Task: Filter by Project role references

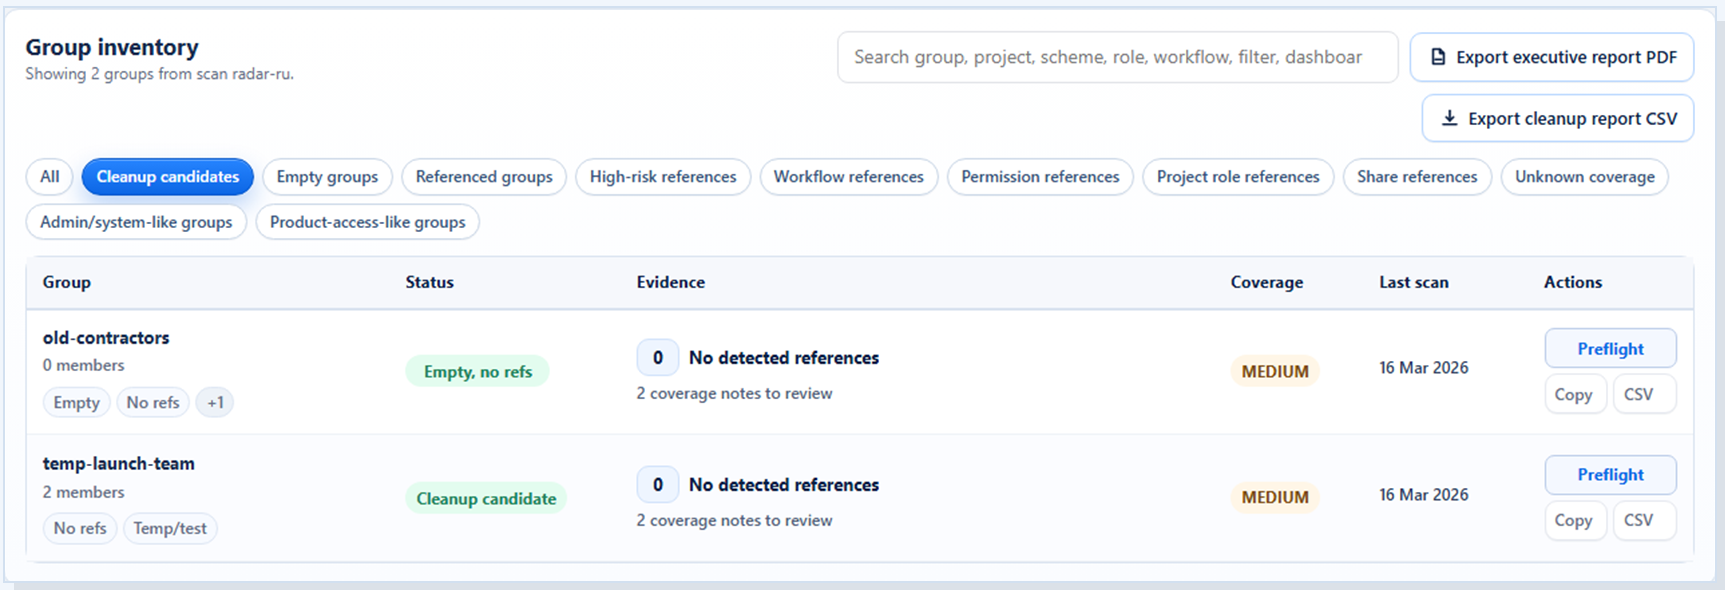Action: point(1238,177)
